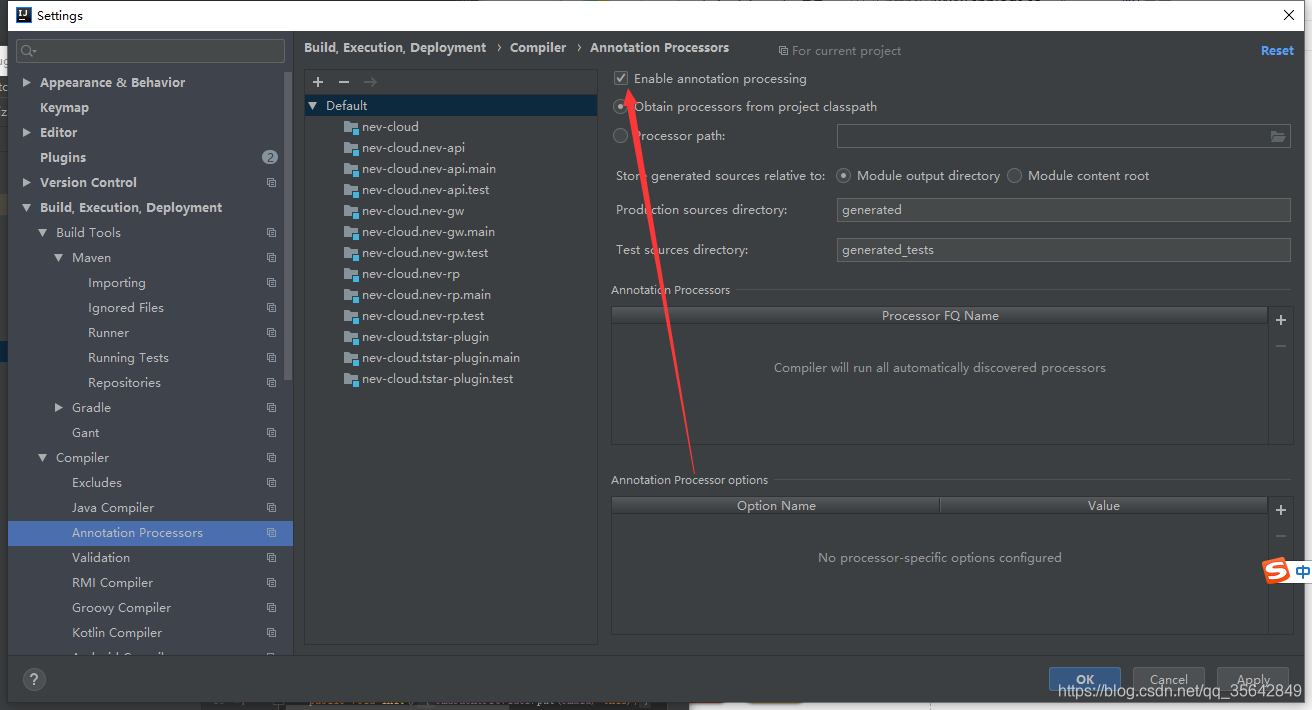Screen dimensions: 1312x710
Task: Click project-level icon beside Gradle
Action: coord(271,408)
